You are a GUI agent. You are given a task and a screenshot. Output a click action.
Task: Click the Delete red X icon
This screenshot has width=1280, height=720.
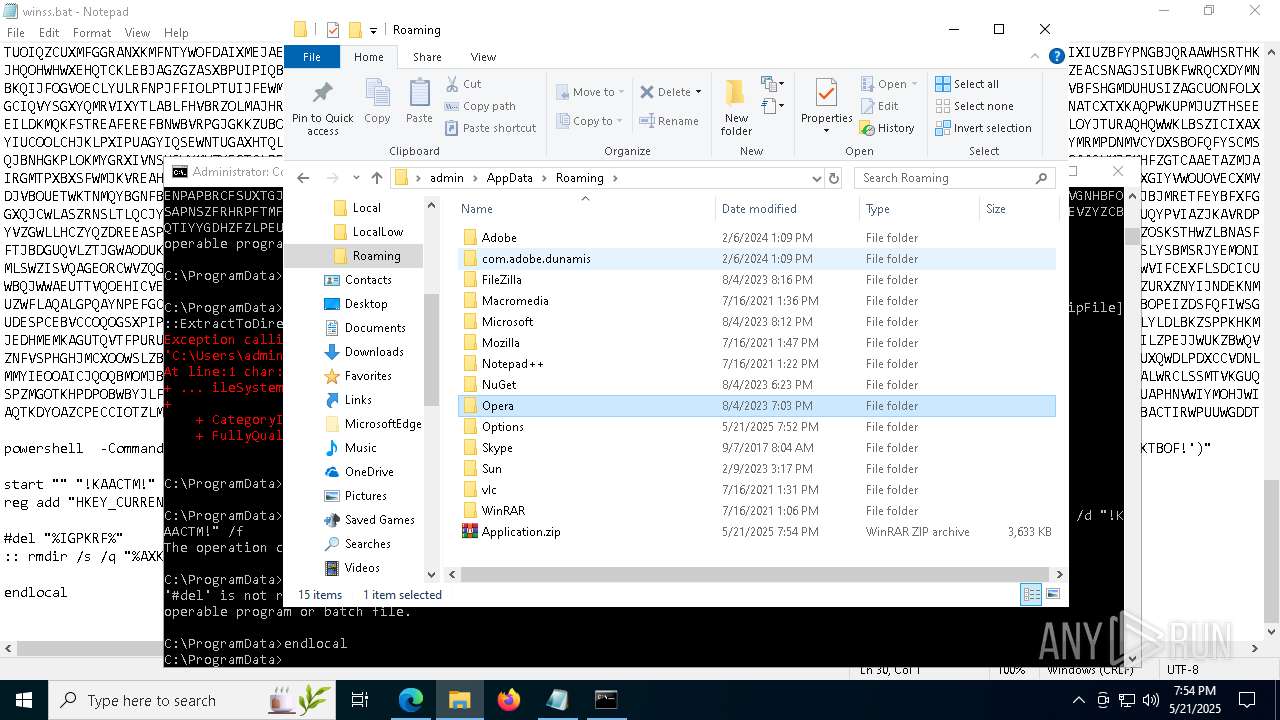647,92
